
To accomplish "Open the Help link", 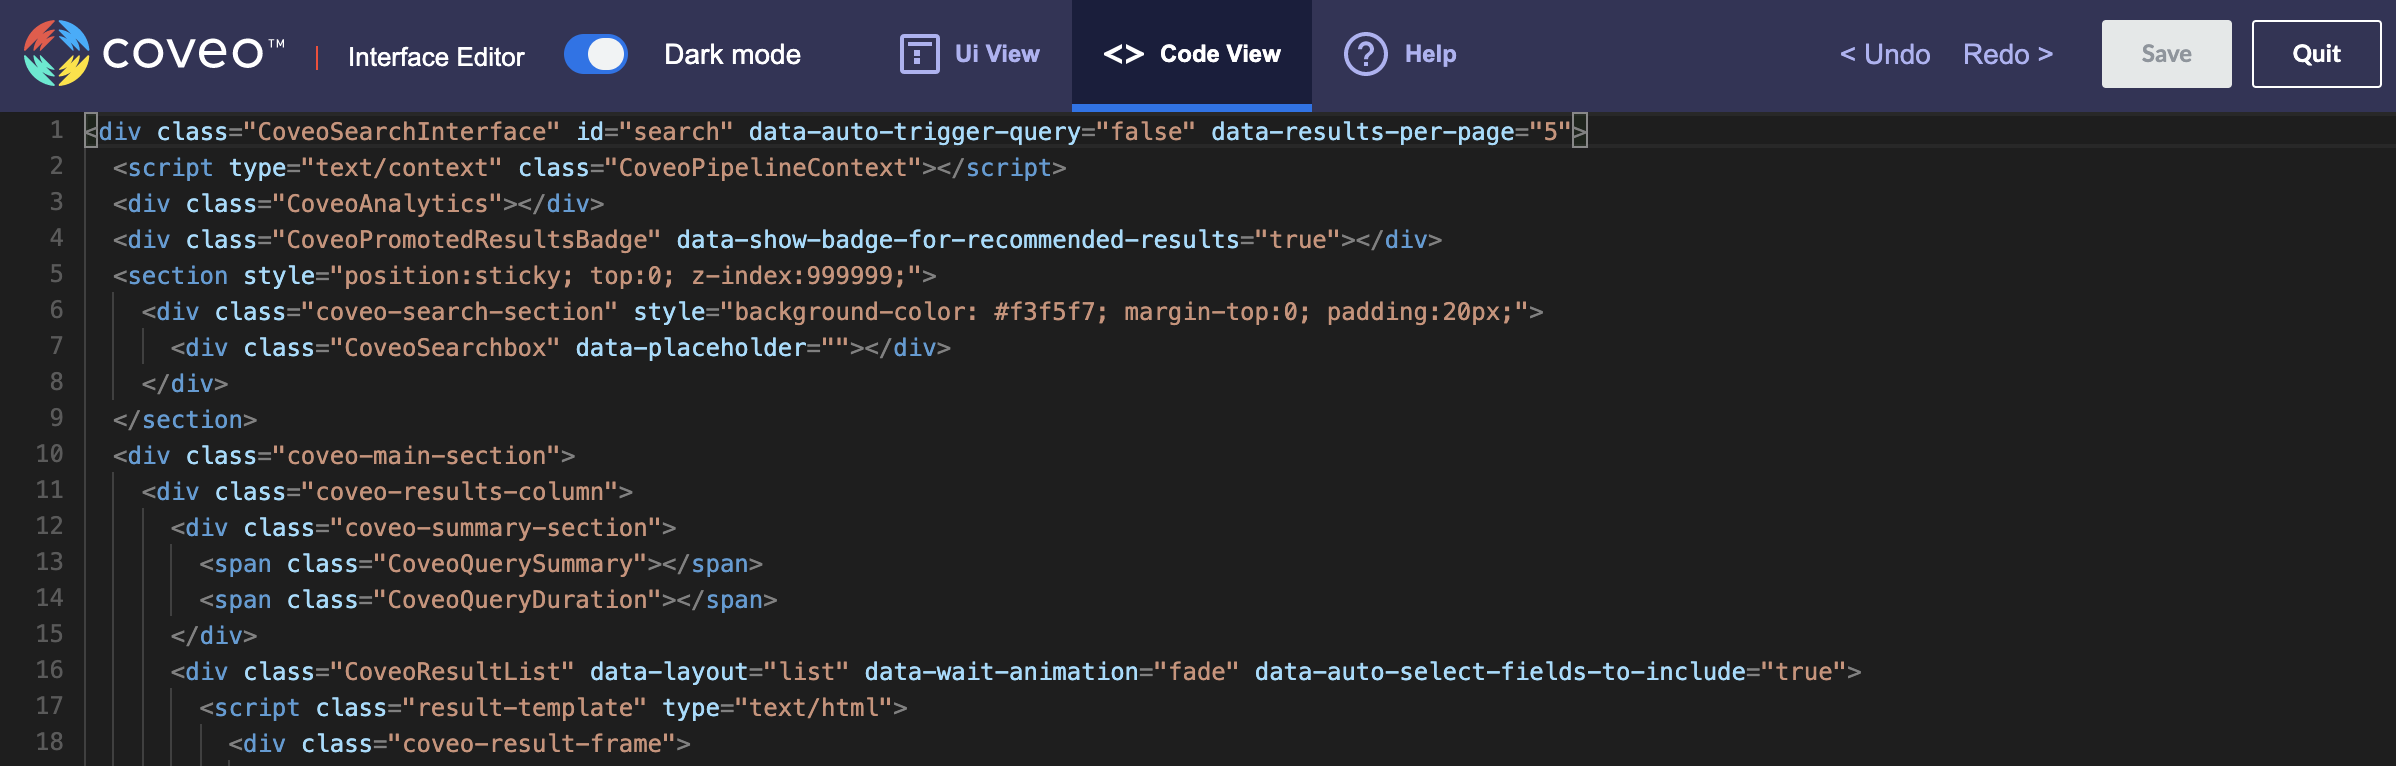I will 1430,54.
